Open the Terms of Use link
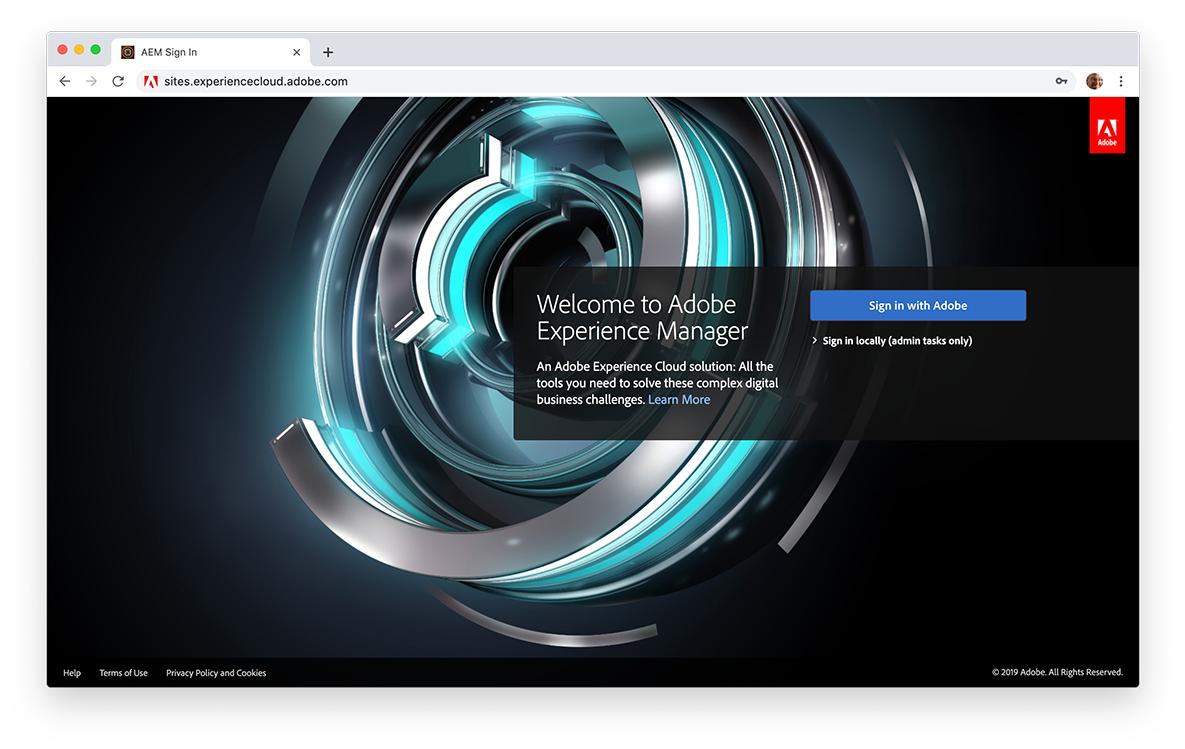The image size is (1185, 749). point(123,673)
